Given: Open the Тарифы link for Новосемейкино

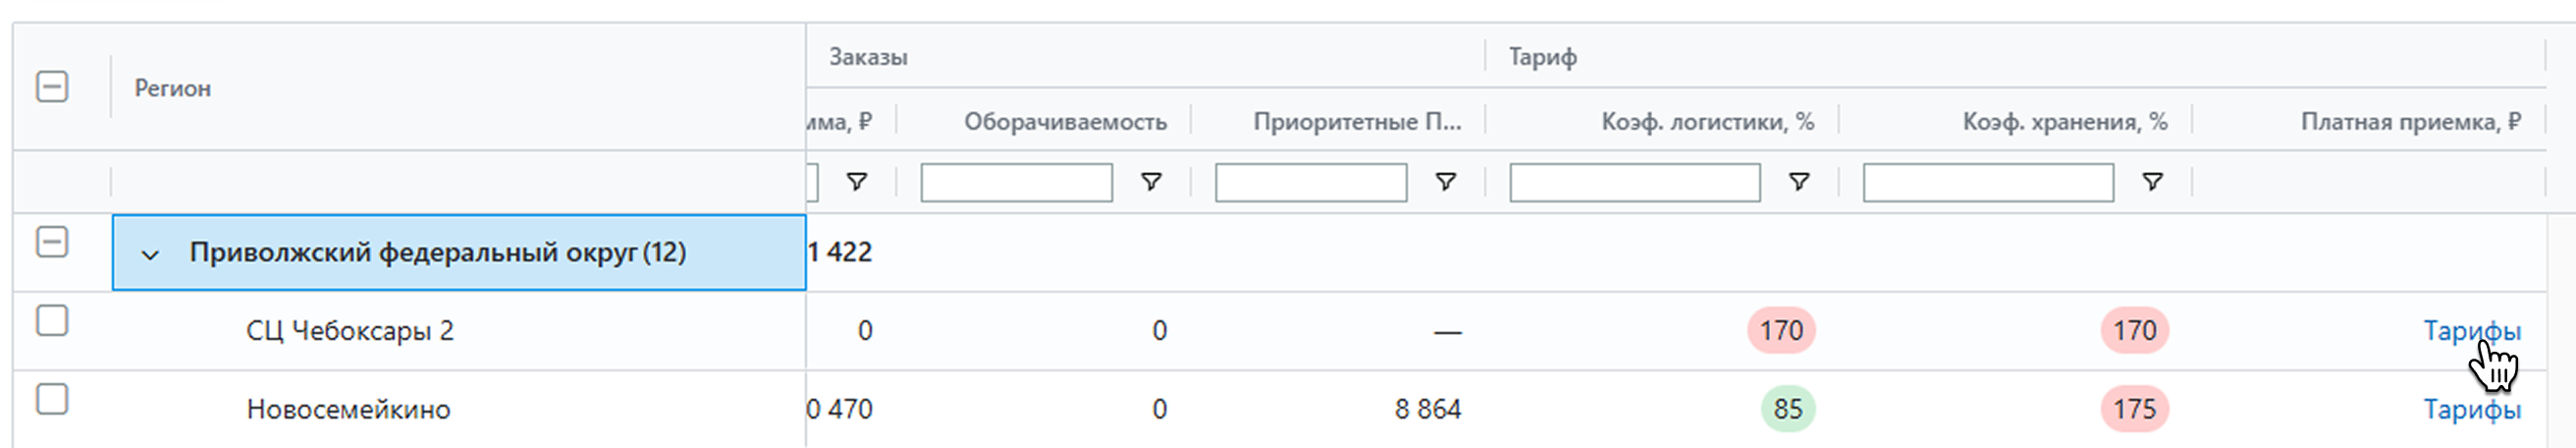Looking at the screenshot, I should (2471, 410).
